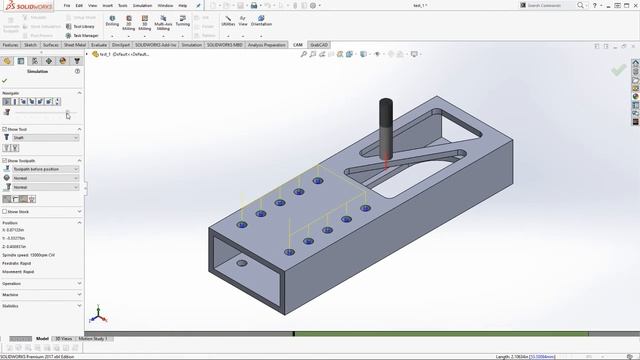Click the green simulation progress bar
Image resolution: width=640 pixels, height=360 pixels.
tap(441, 334)
